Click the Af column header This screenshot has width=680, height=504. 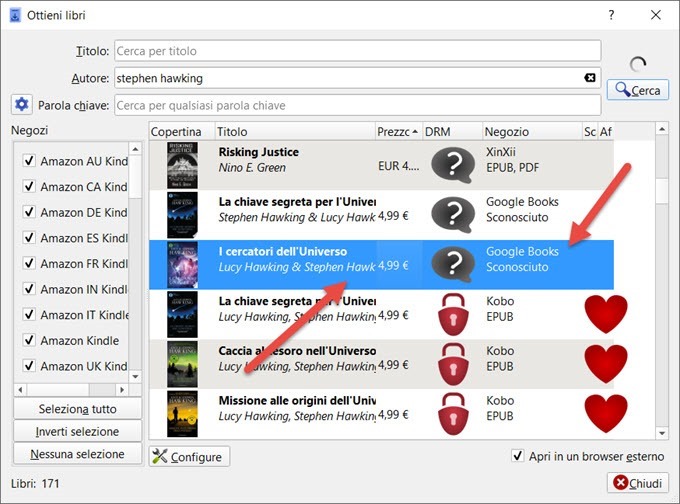pos(606,131)
